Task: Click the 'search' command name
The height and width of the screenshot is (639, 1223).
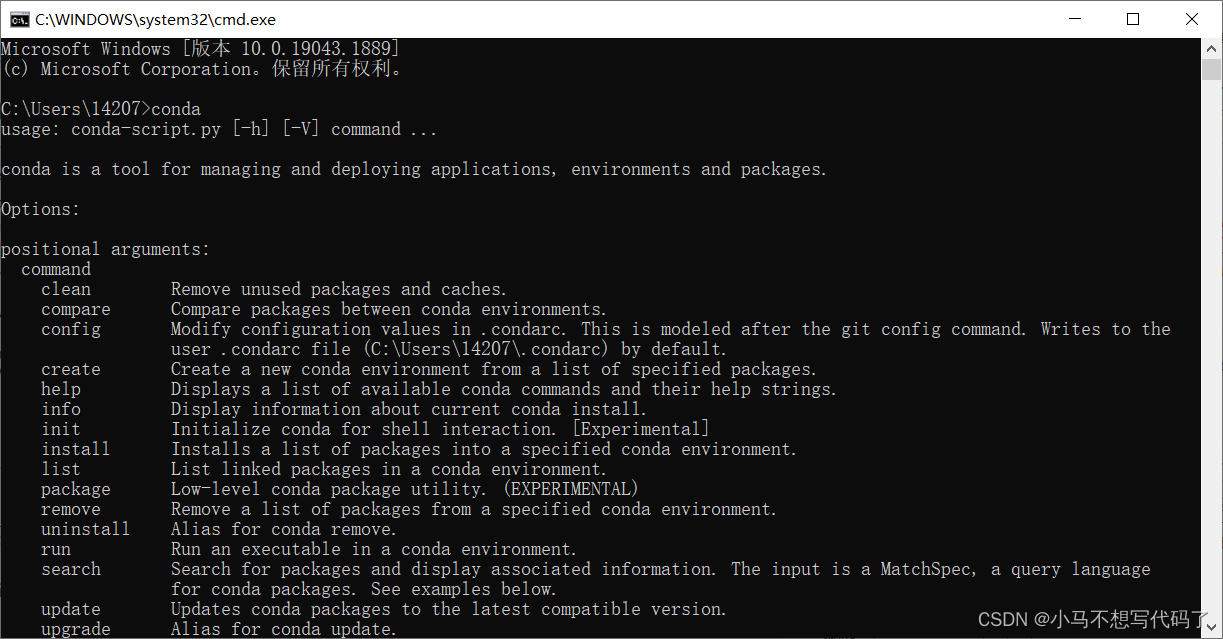Action: pyautogui.click(x=71, y=569)
